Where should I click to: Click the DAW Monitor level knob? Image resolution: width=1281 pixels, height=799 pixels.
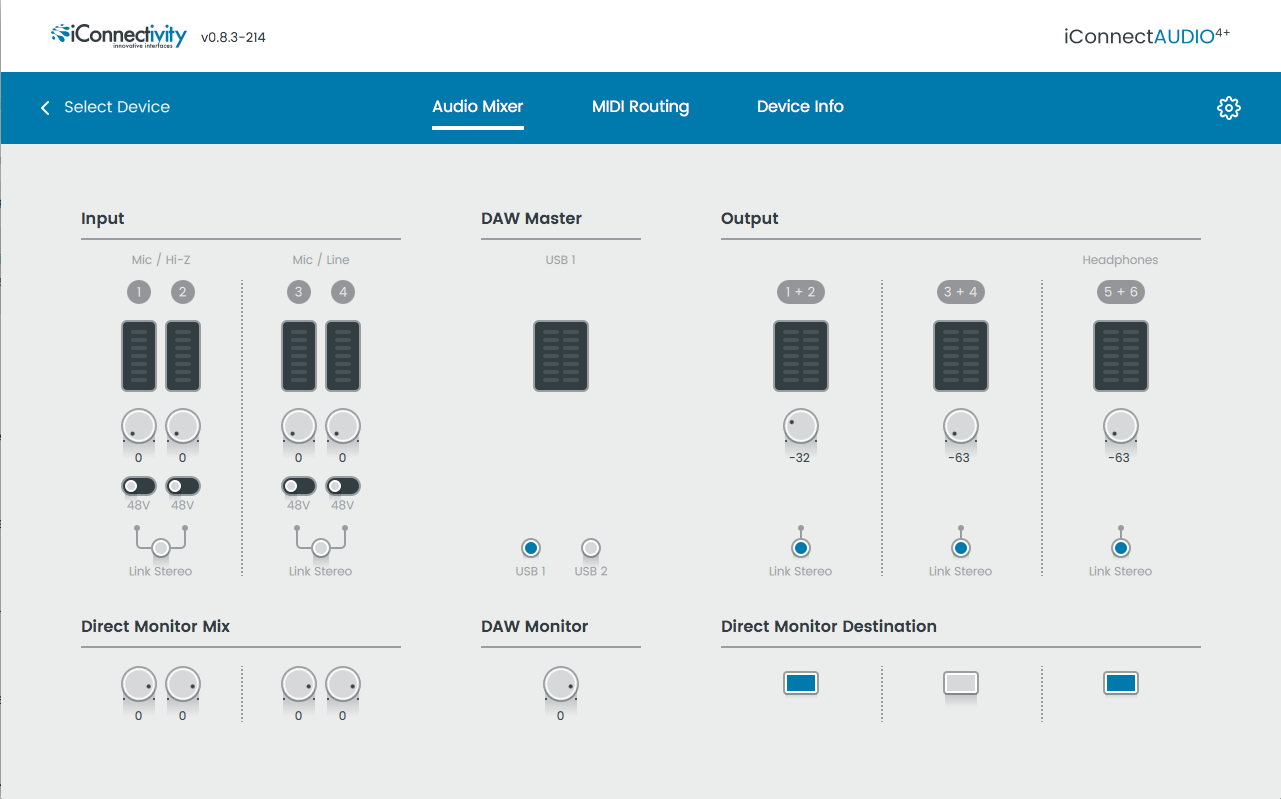[561, 684]
